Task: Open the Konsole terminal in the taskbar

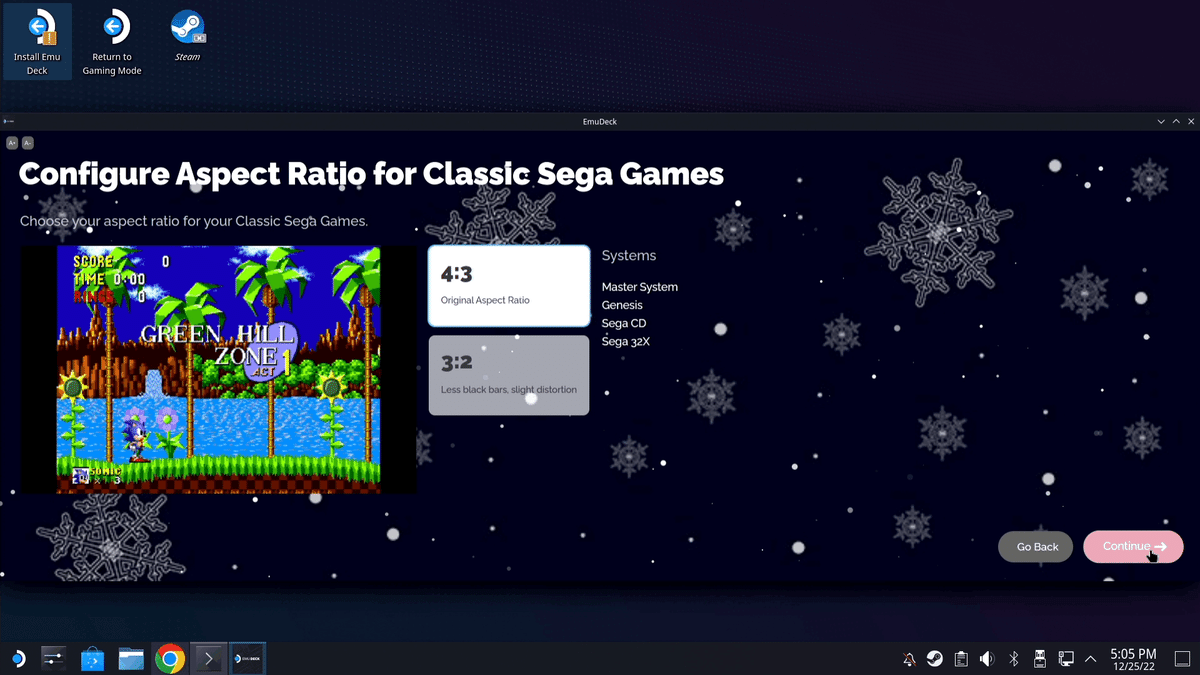Action: [x=208, y=659]
